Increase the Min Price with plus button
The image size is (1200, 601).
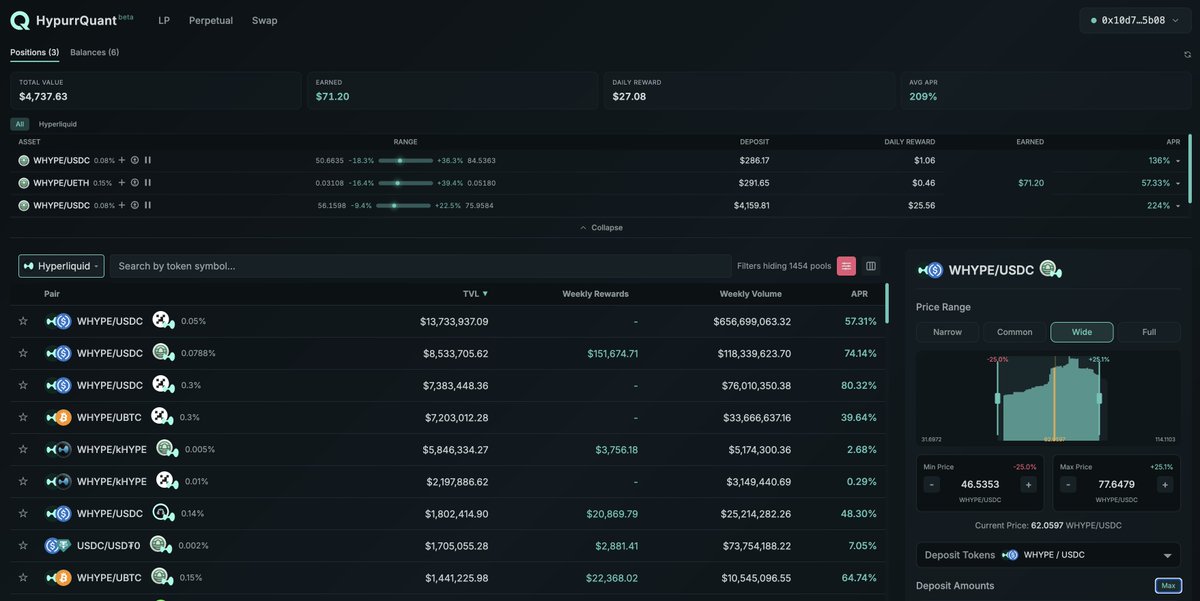[x=1028, y=484]
